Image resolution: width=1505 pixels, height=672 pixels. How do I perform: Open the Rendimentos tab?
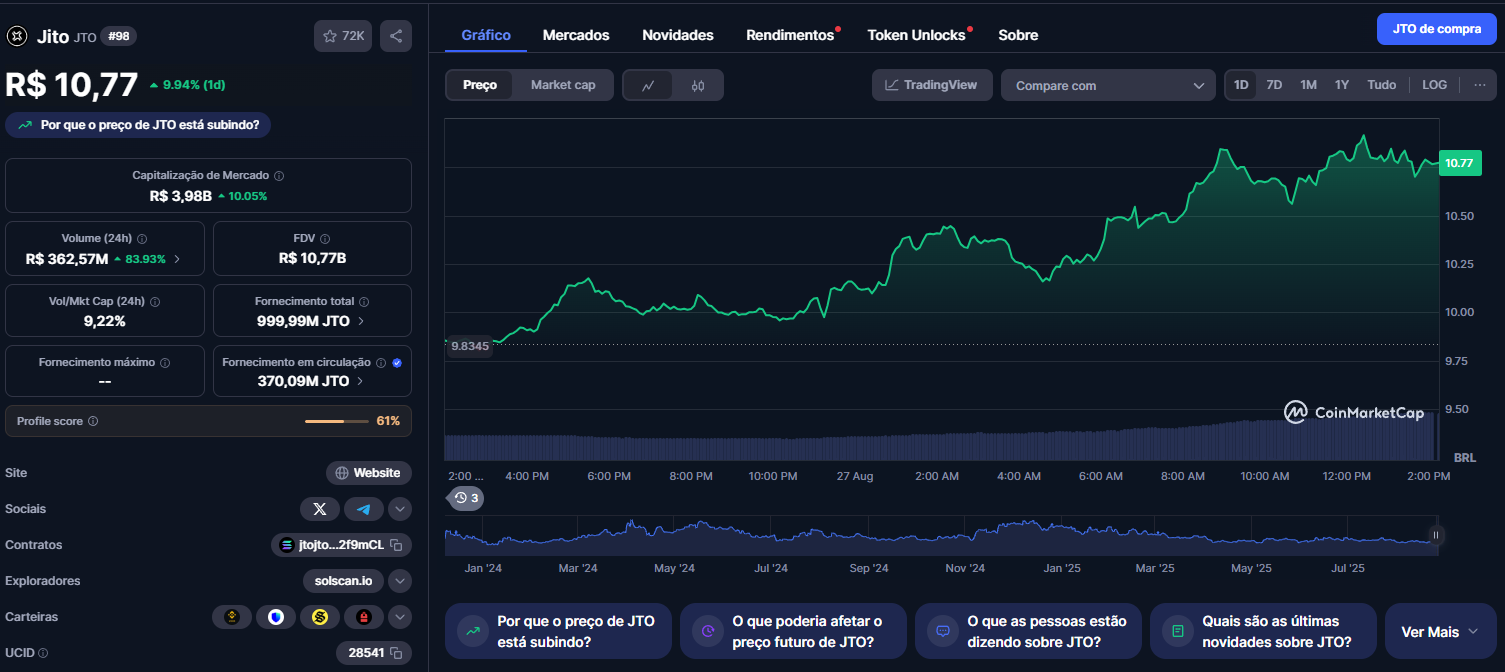pyautogui.click(x=790, y=35)
